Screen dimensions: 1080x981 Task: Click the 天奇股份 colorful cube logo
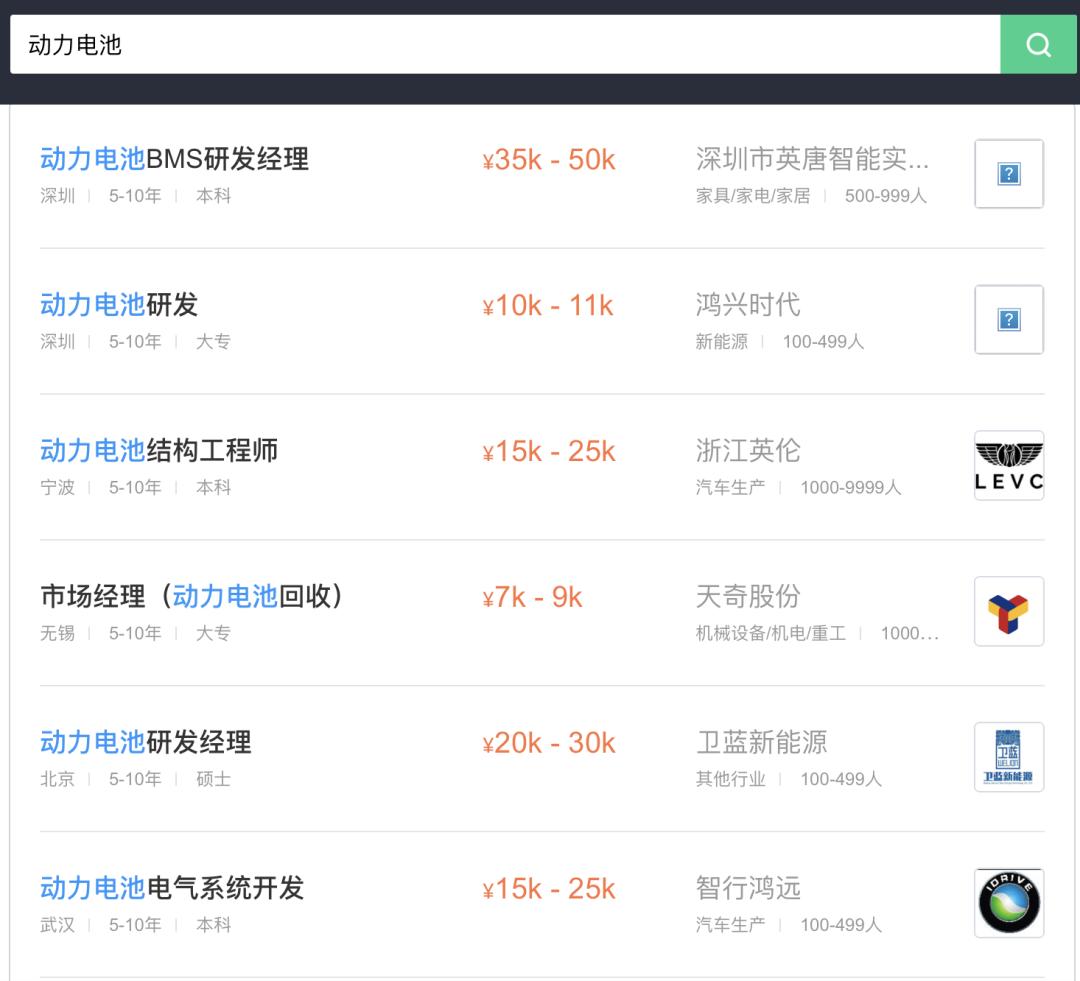pyautogui.click(x=1008, y=612)
